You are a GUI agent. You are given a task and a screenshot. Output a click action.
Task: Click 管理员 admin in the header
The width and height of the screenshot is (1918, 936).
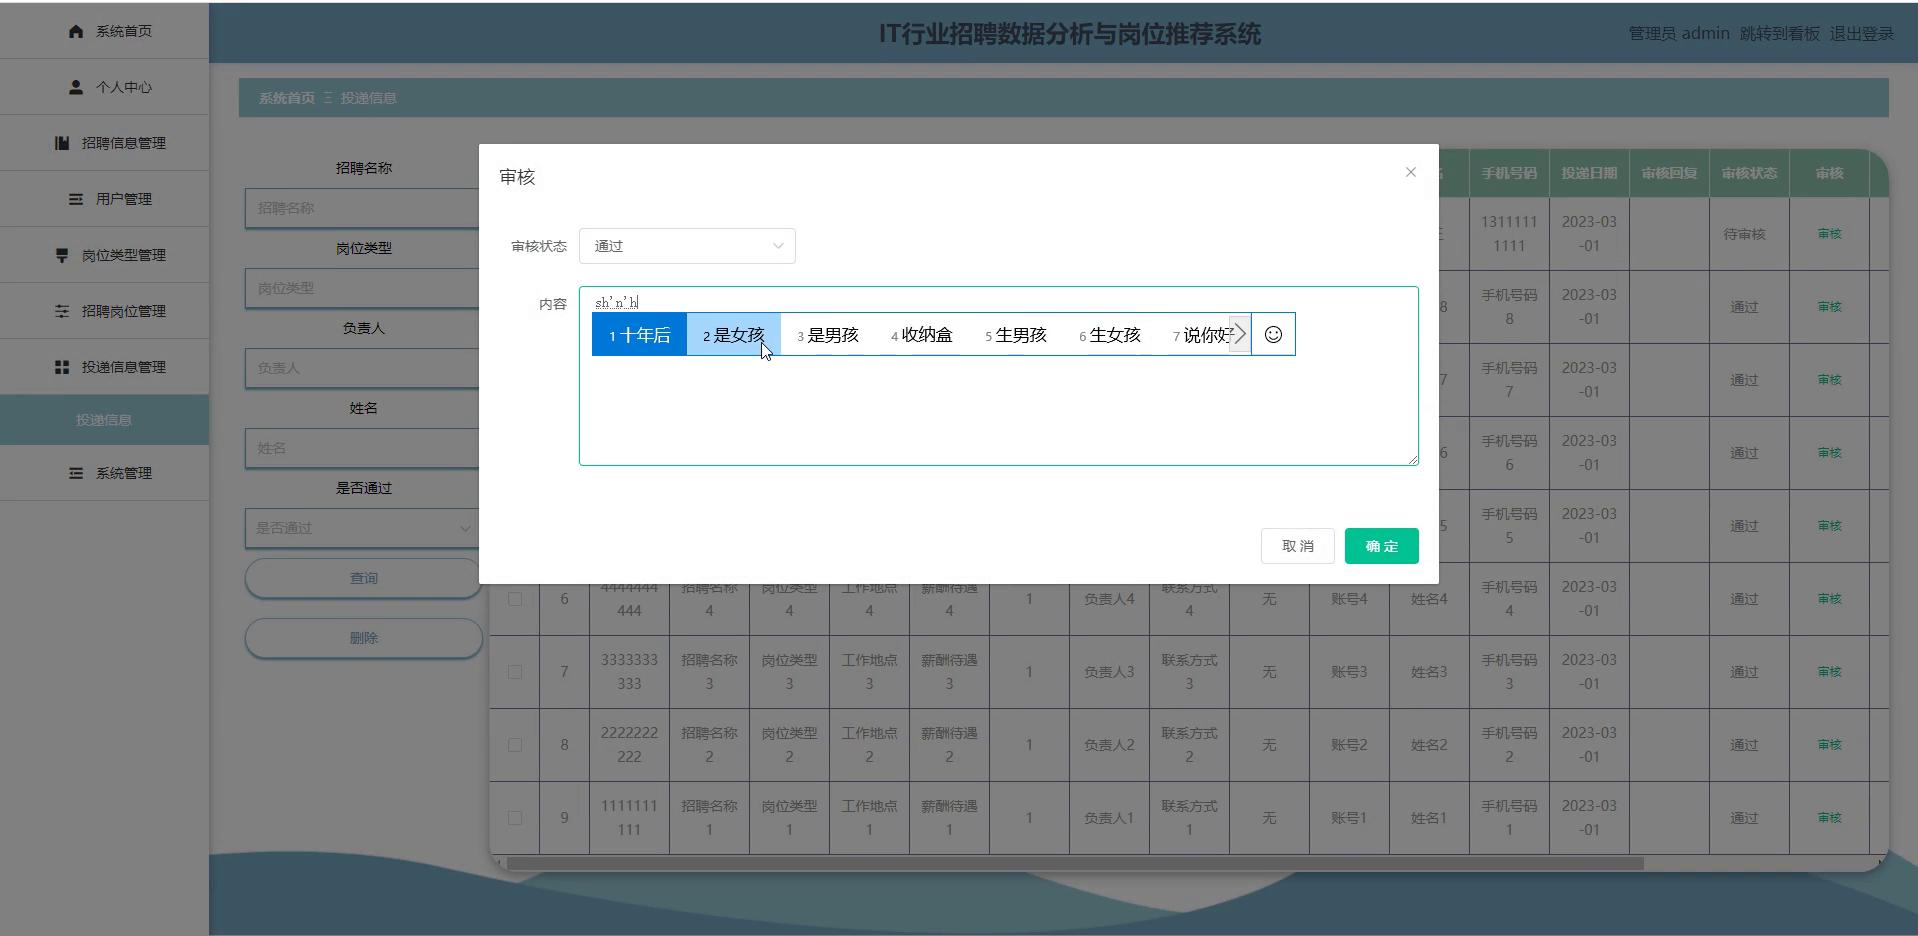coord(1679,33)
